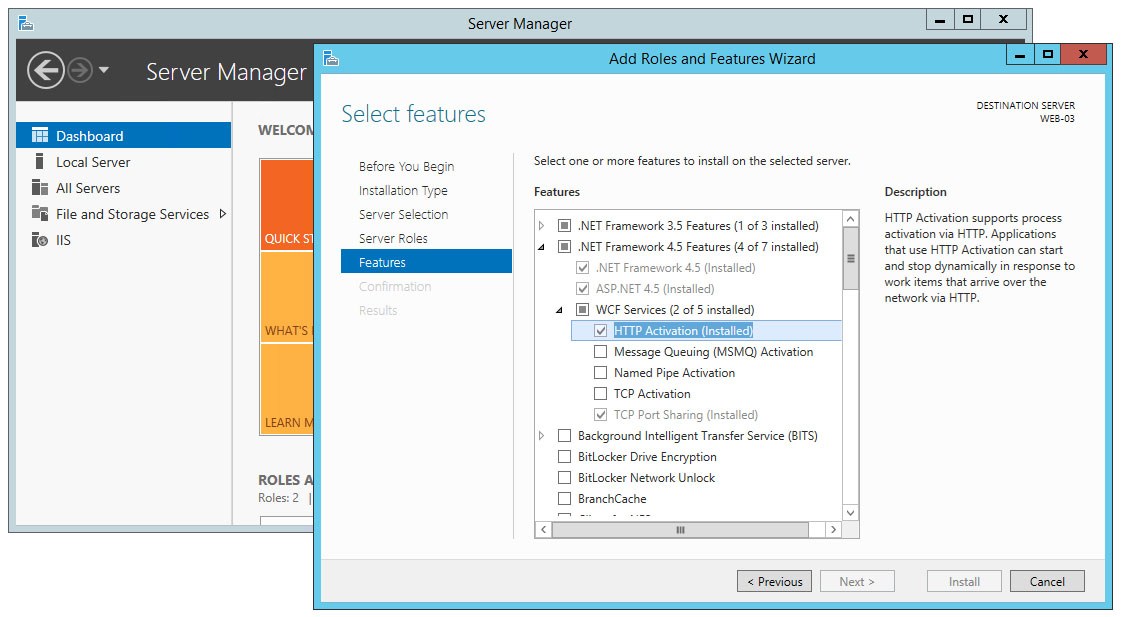Expand Background Intelligent Transfer Service (BITS)
1121x617 pixels.
click(x=539, y=435)
